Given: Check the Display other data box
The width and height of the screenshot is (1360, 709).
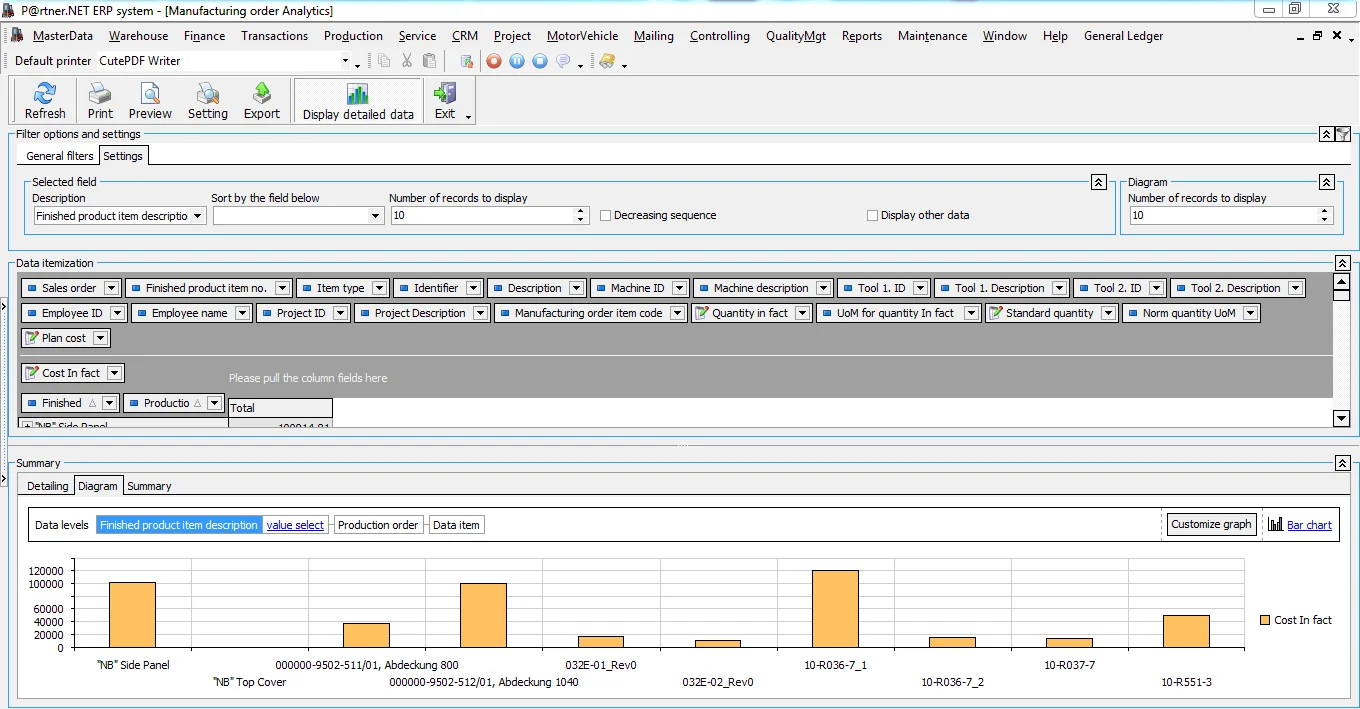Looking at the screenshot, I should [x=873, y=215].
